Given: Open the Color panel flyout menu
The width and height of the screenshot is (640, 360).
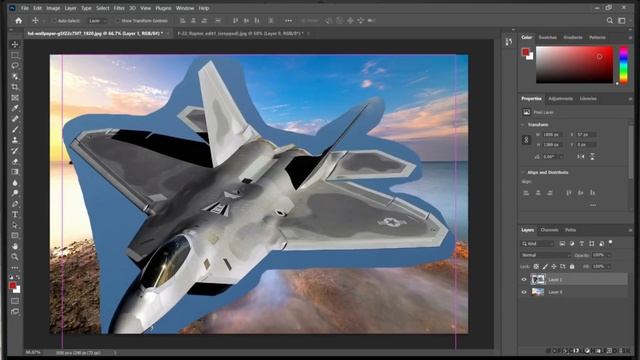Looking at the screenshot, I should point(630,38).
